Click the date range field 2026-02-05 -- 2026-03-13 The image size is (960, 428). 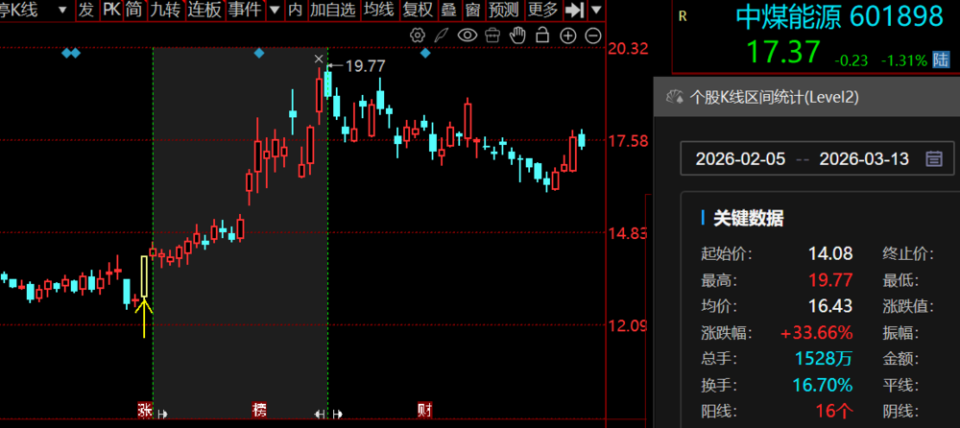[x=817, y=159]
